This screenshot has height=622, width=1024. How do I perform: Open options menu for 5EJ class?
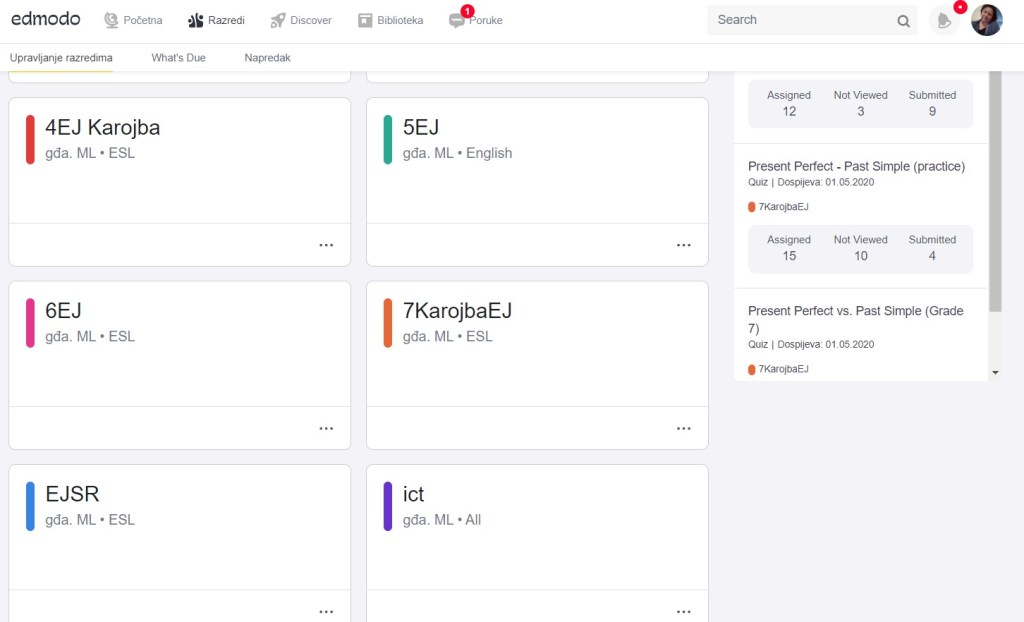tap(684, 245)
